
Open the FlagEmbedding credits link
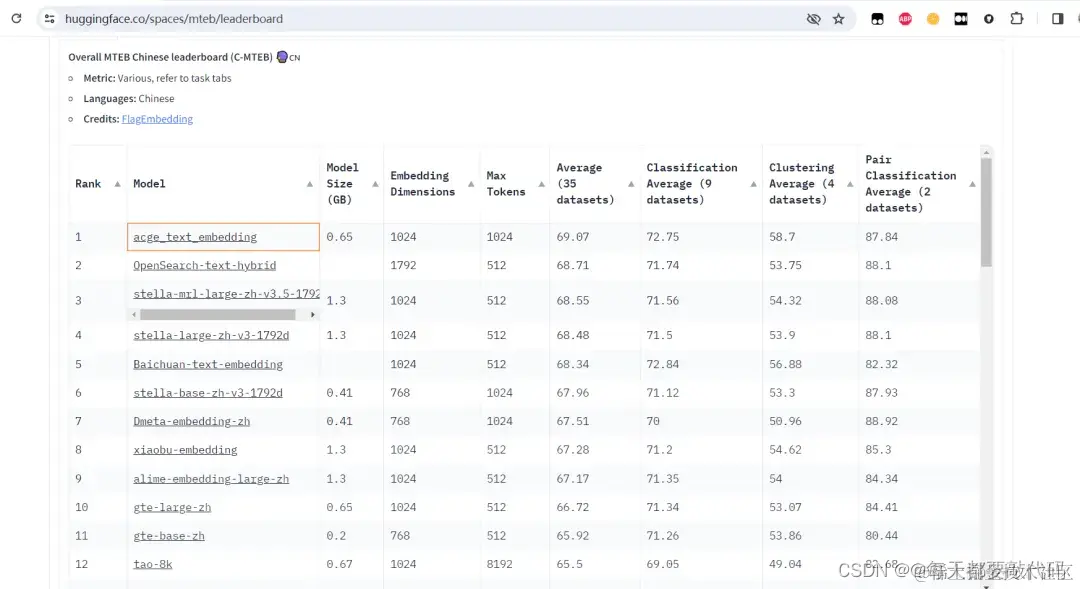pos(157,119)
